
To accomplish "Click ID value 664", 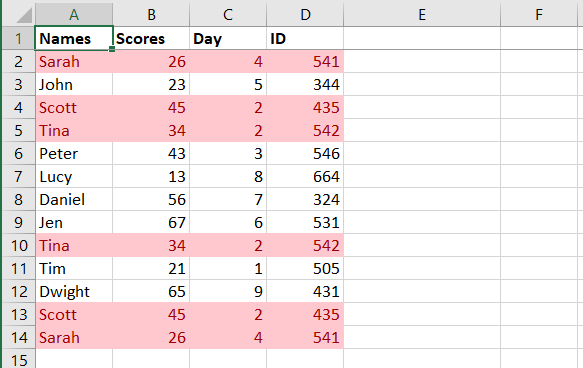I will 305,177.
